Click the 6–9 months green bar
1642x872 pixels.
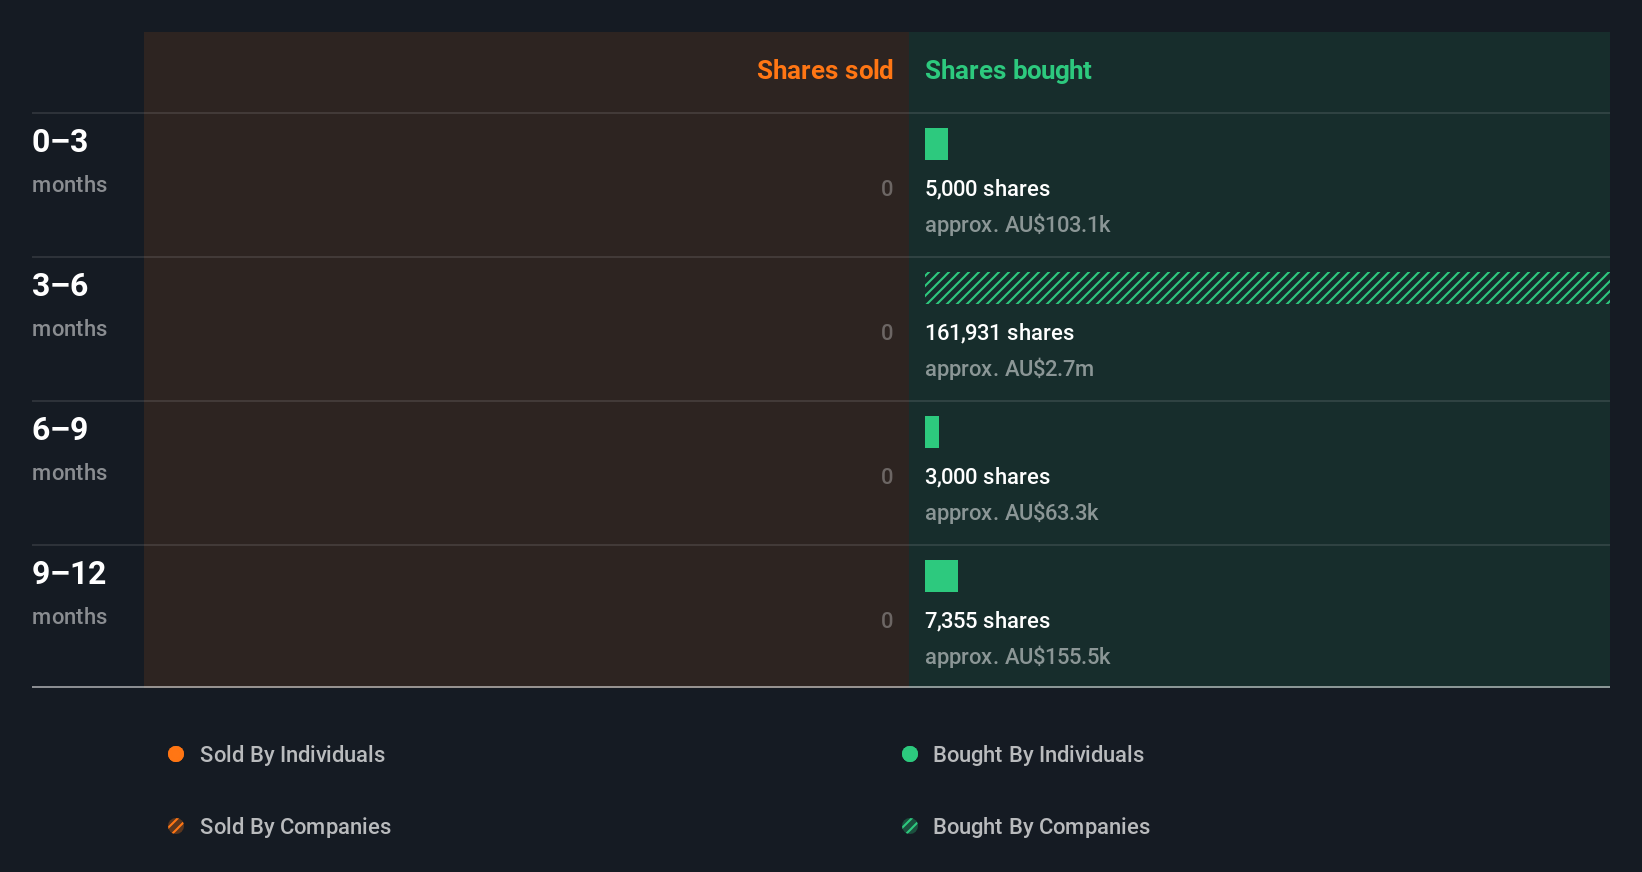click(x=932, y=432)
